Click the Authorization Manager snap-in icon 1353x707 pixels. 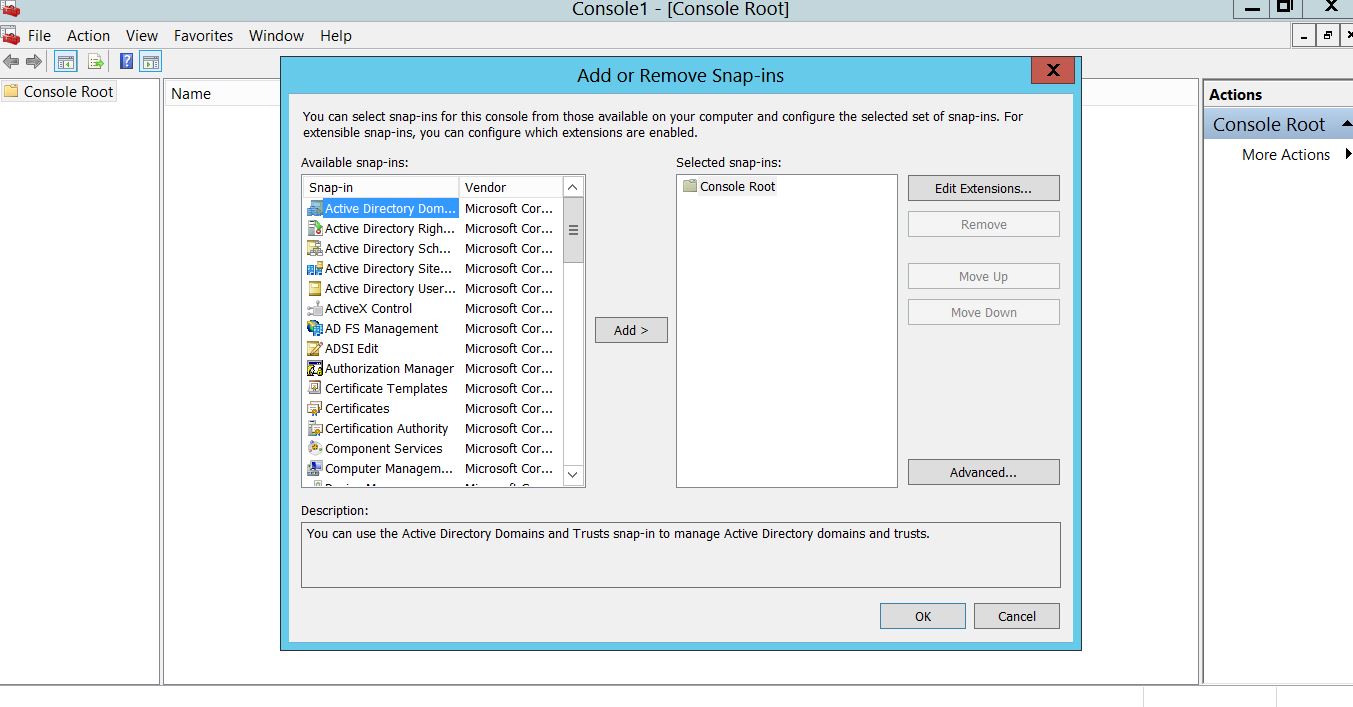point(315,368)
